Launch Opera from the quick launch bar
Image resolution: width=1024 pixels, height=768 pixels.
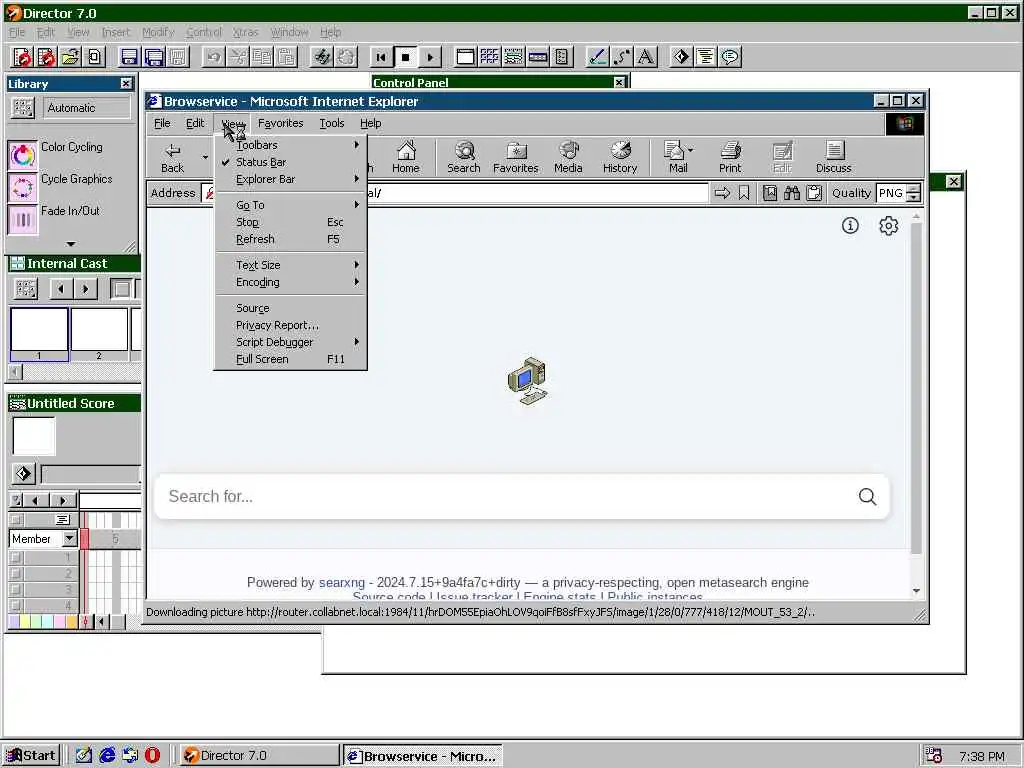click(152, 756)
